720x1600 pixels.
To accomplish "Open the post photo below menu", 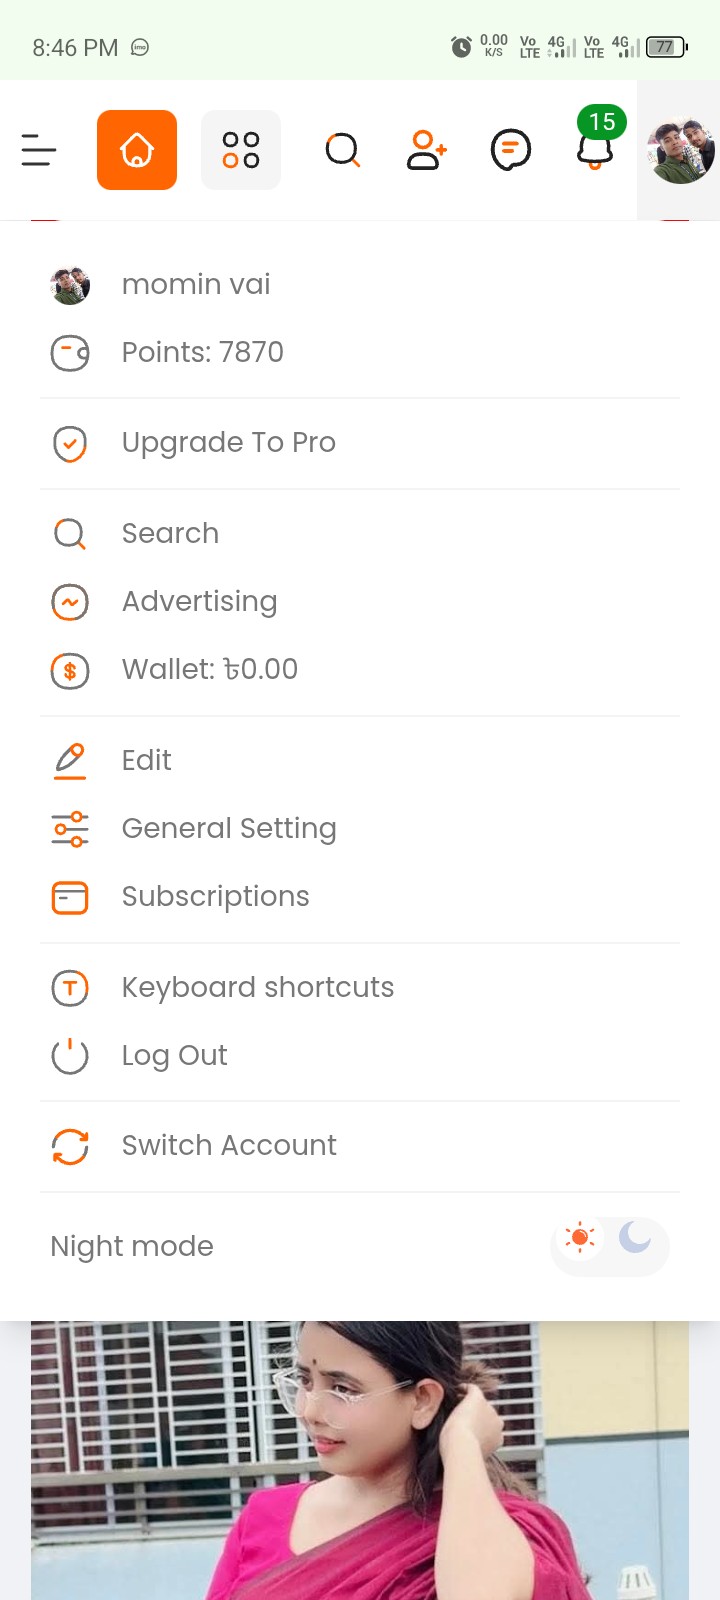I will coord(360,1460).
